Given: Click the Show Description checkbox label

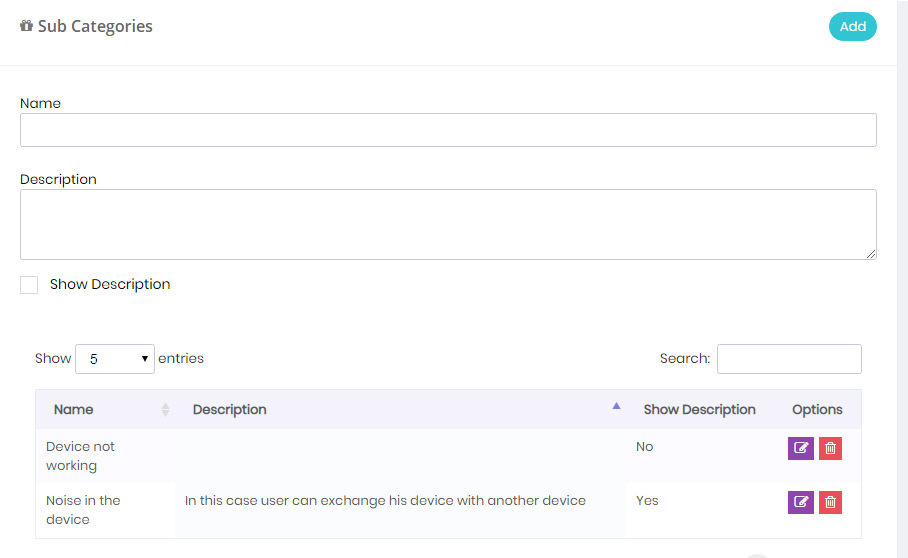Looking at the screenshot, I should 110,284.
